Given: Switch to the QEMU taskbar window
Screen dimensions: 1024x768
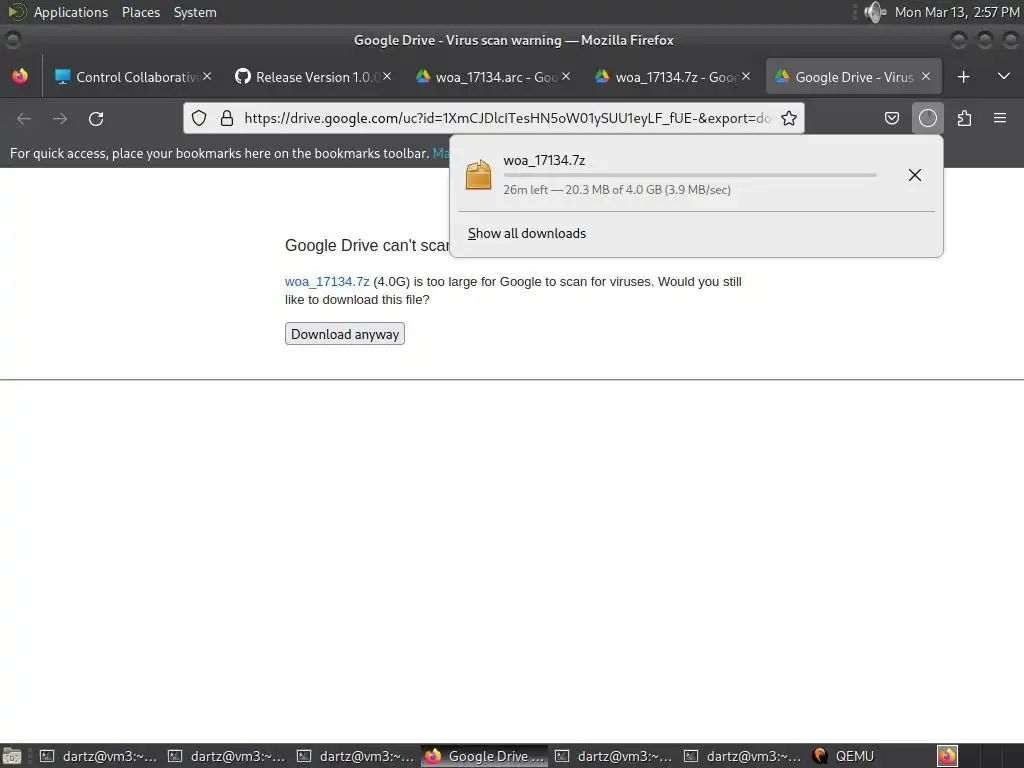Looking at the screenshot, I should click(x=845, y=756).
